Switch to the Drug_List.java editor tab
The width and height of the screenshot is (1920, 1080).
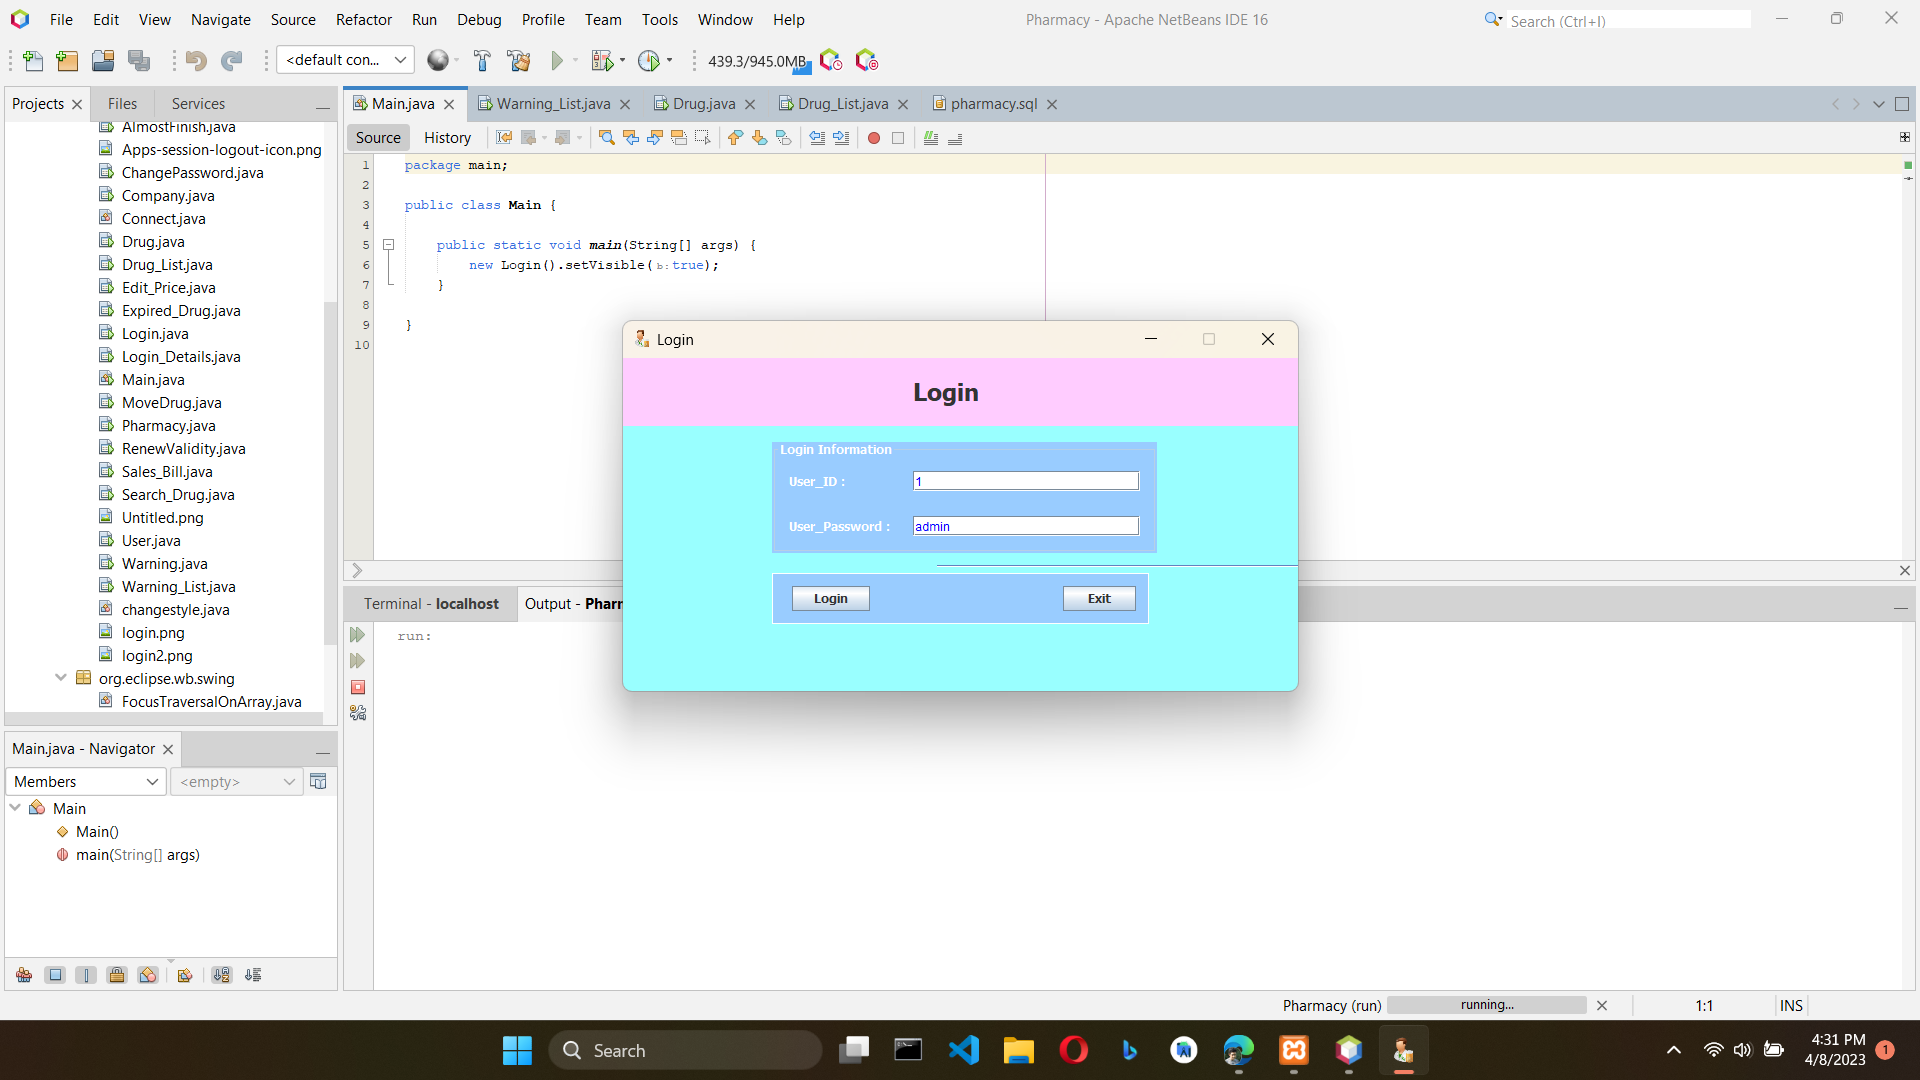(841, 104)
